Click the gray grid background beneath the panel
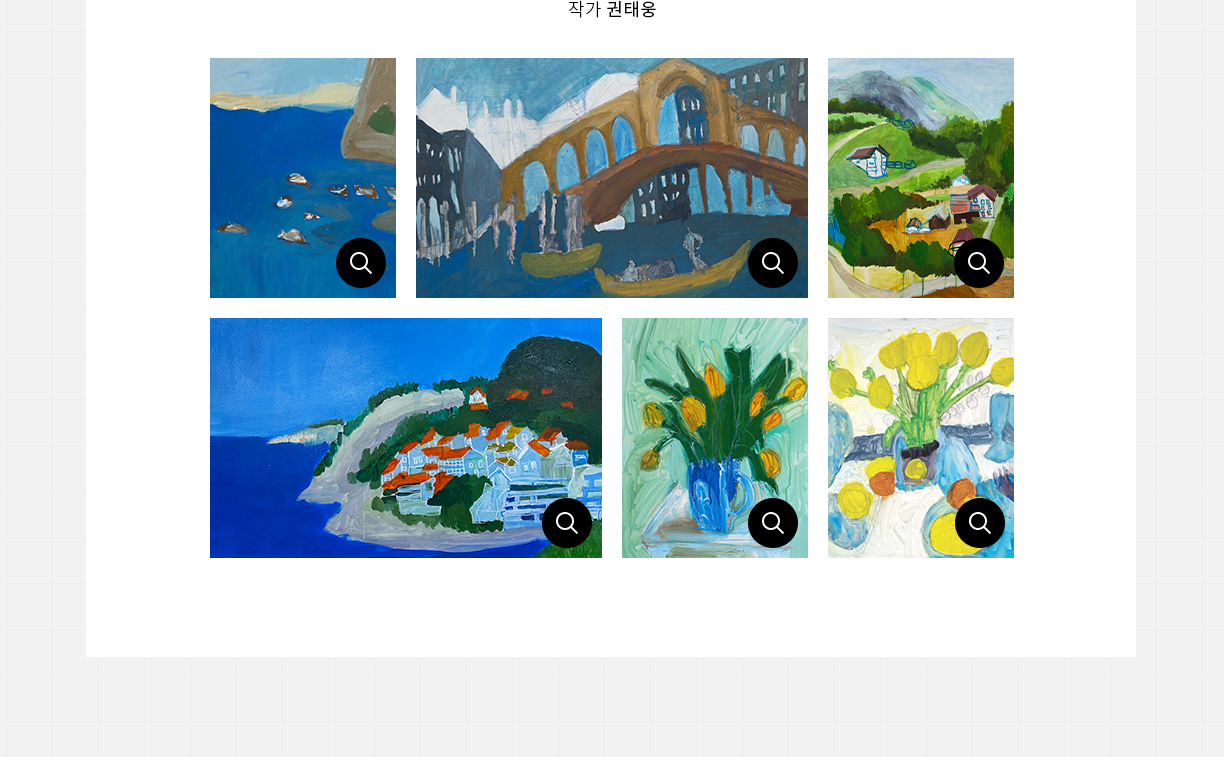The width and height of the screenshot is (1224, 757). pyautogui.click(x=611, y=707)
